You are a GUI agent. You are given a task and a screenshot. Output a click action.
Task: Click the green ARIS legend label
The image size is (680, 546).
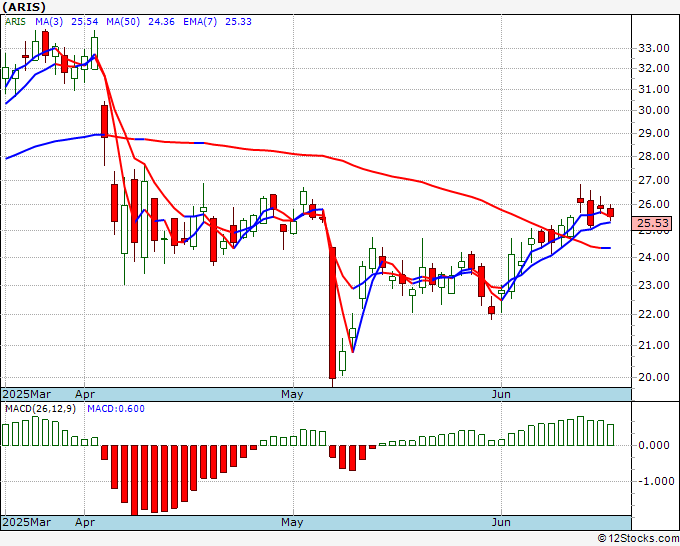(15, 22)
